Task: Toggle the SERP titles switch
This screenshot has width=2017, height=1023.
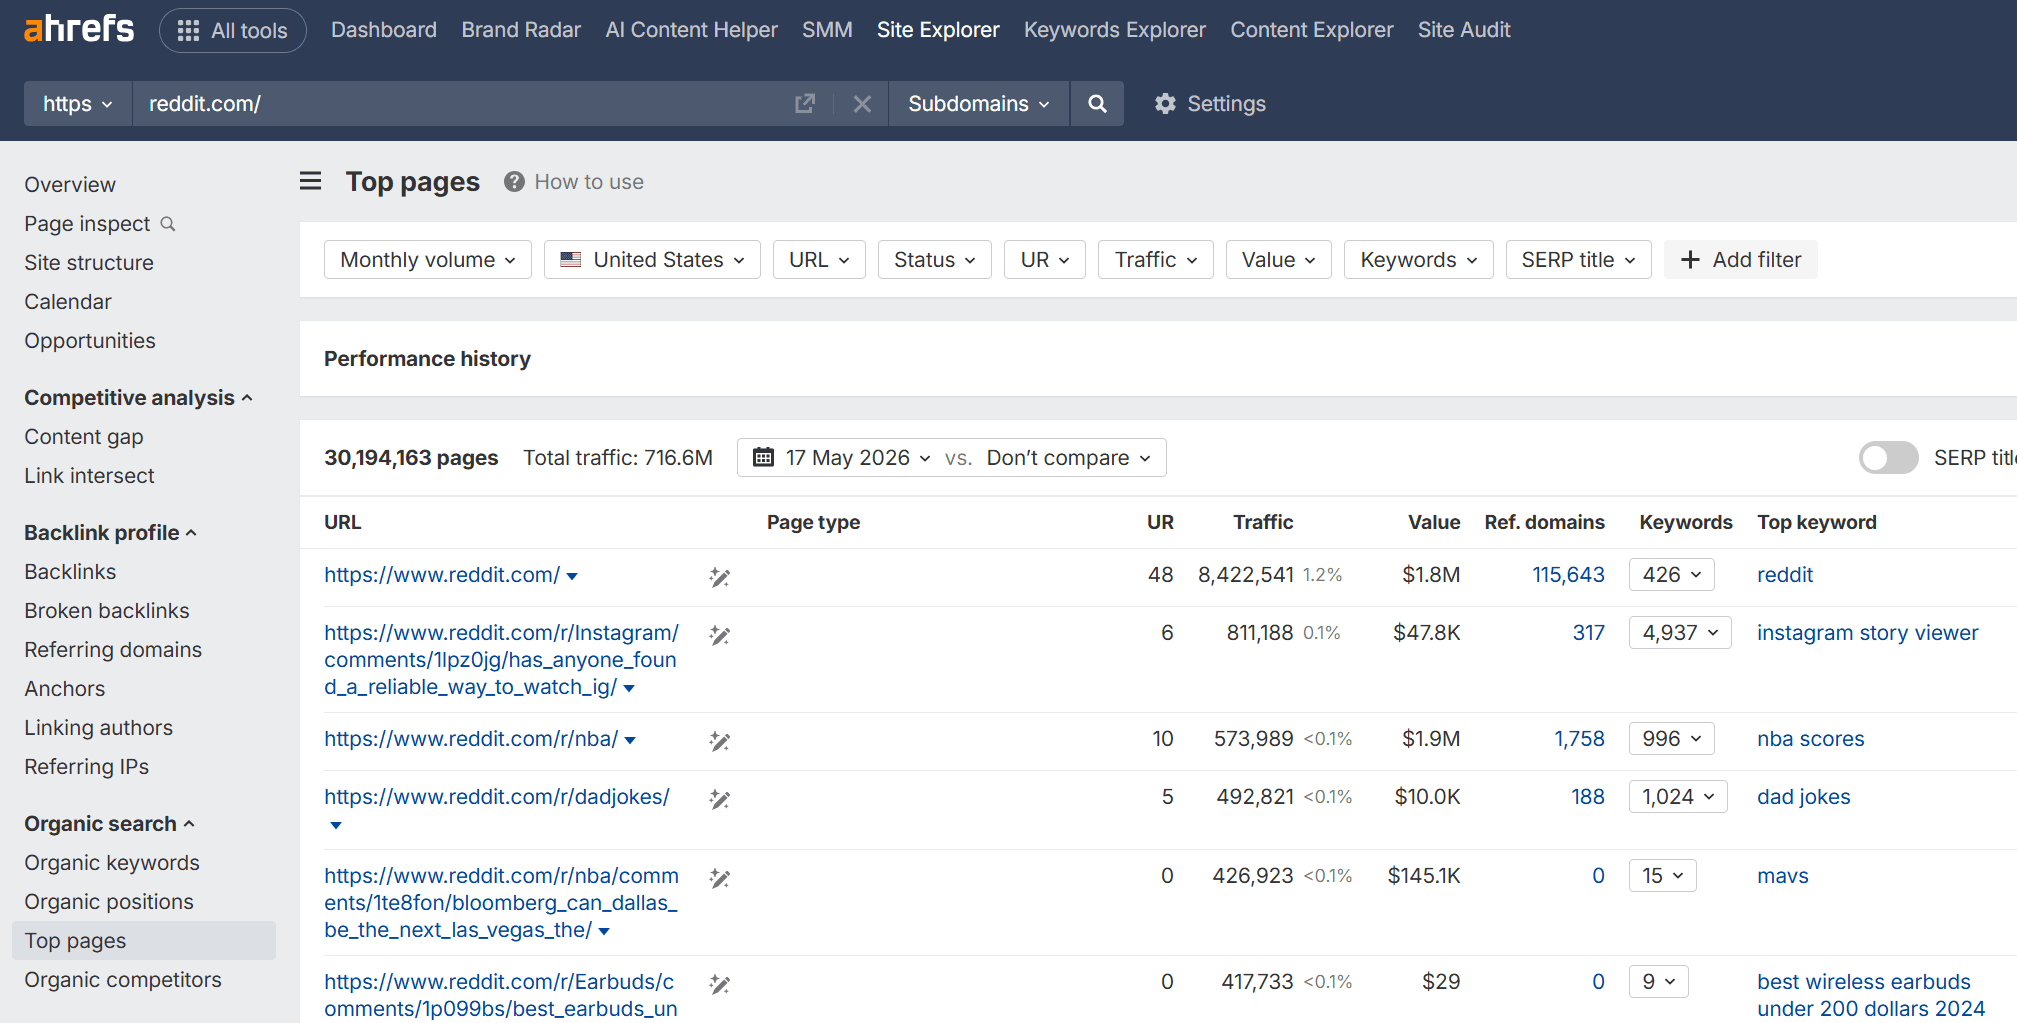Action: tap(1888, 458)
